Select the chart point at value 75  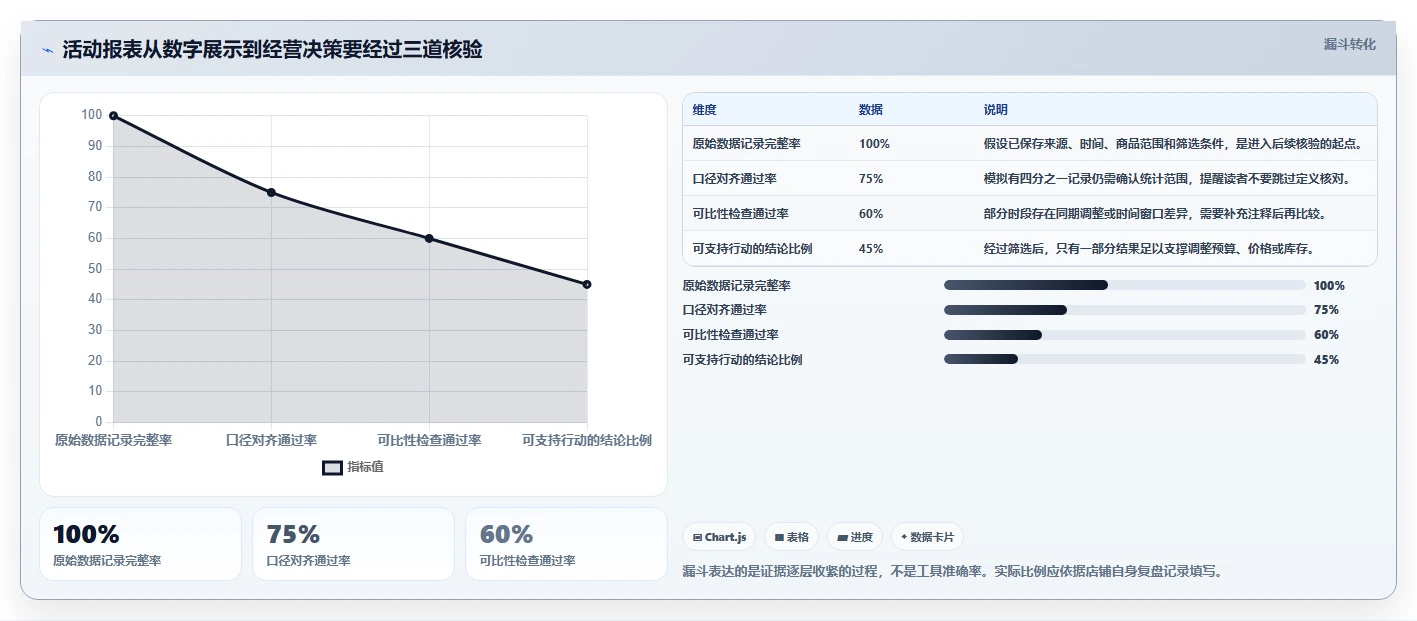pos(271,192)
